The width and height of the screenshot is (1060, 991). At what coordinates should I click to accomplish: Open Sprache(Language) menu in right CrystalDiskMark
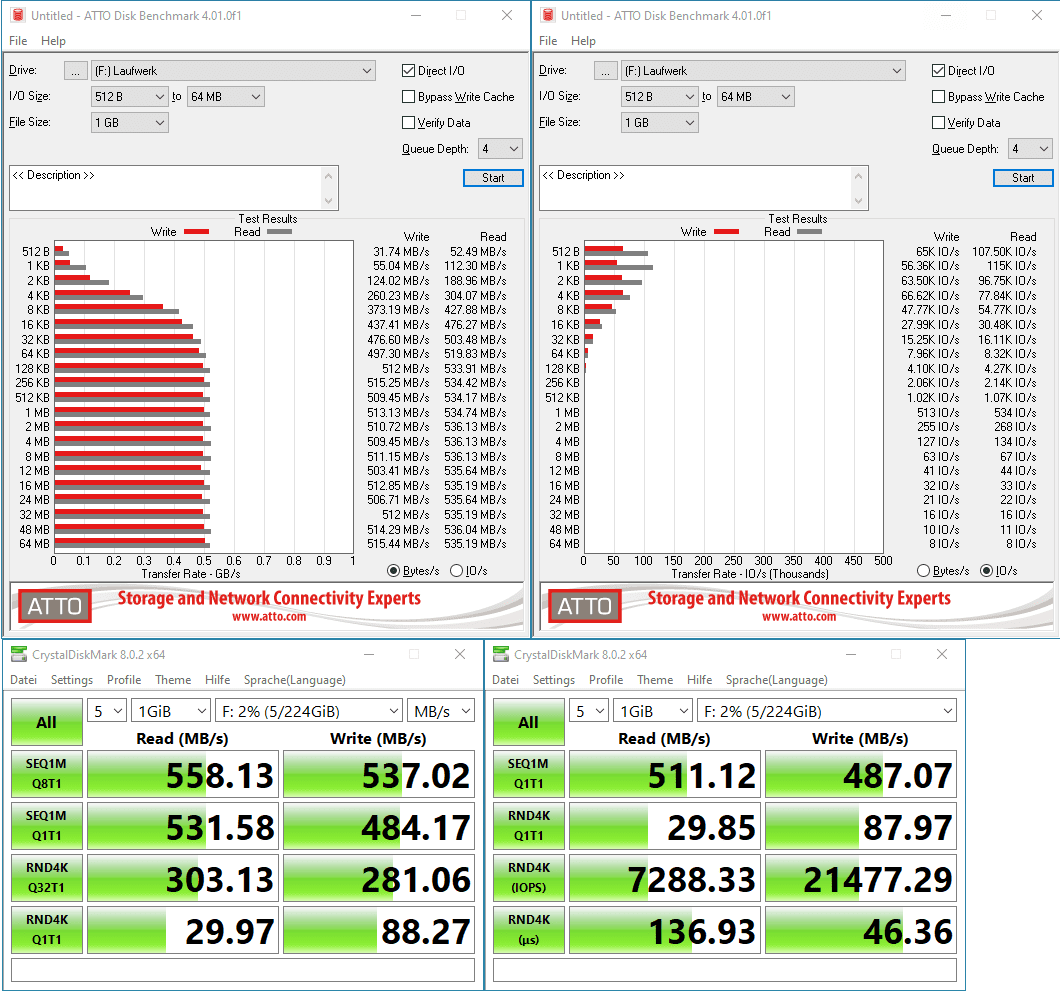[777, 679]
